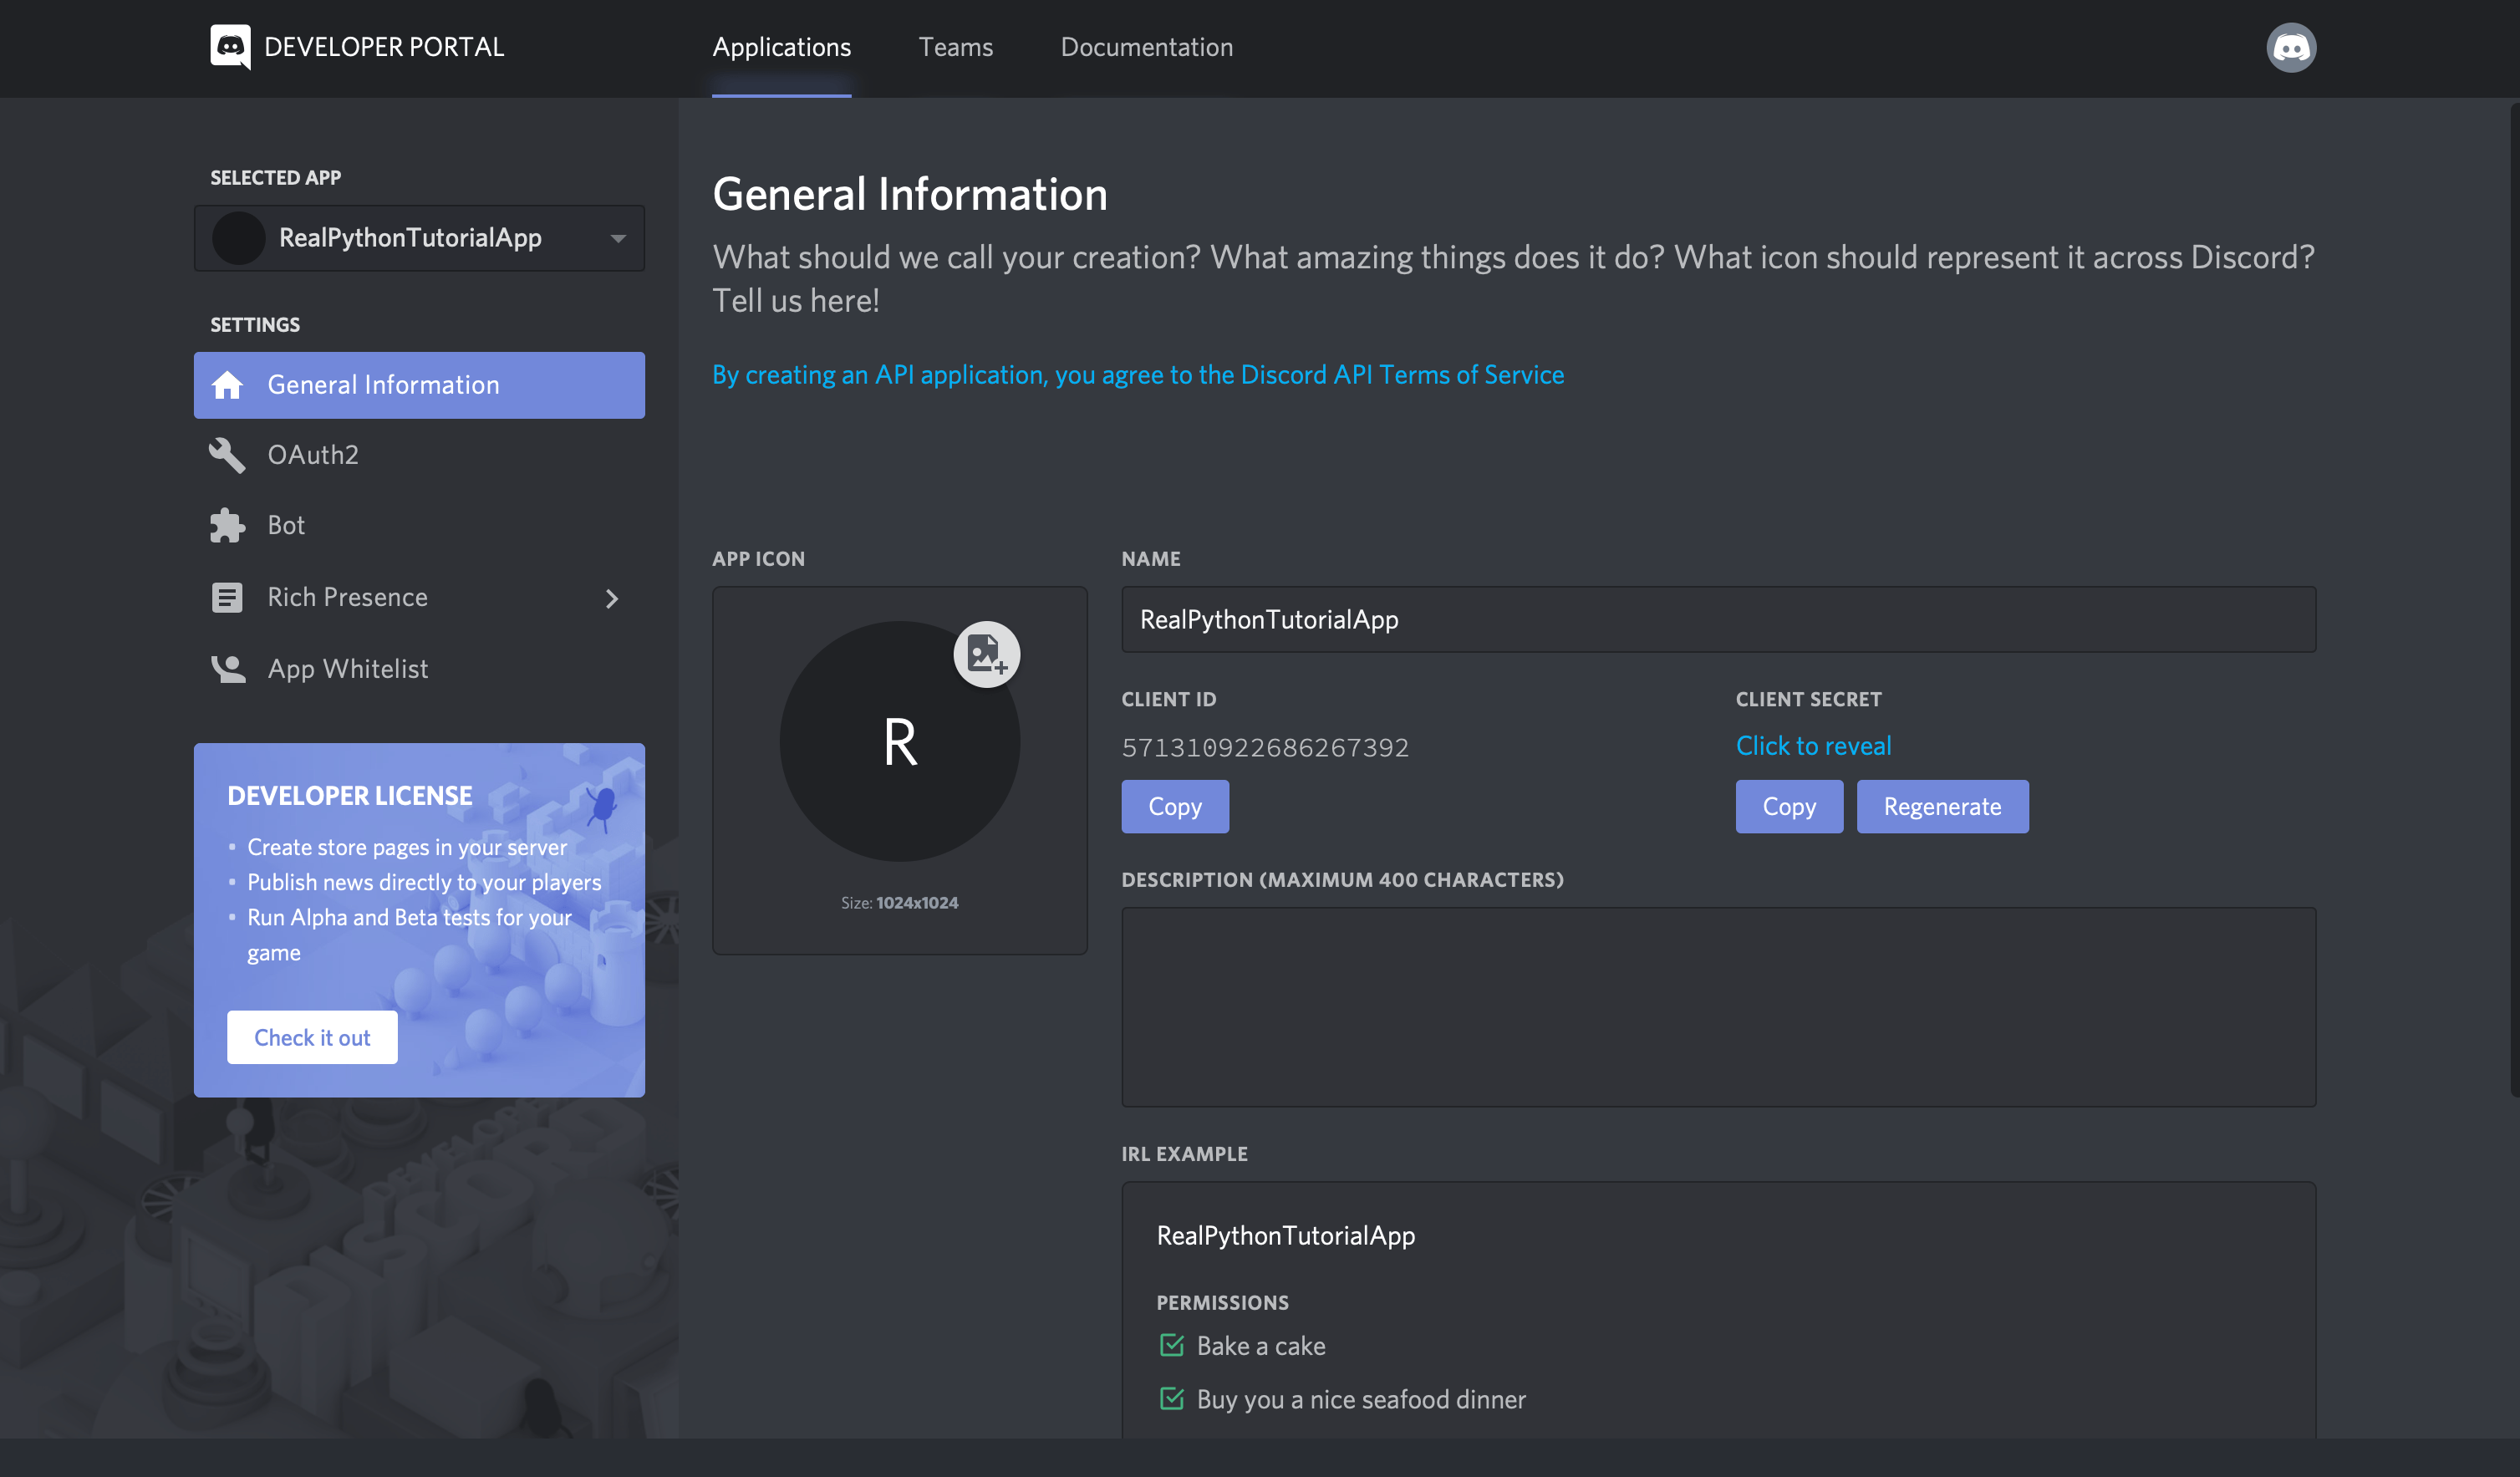Viewport: 2520px width, 1477px height.
Task: Toggle the Buy you a nice seafood dinner checkbox
Action: [1171, 1398]
